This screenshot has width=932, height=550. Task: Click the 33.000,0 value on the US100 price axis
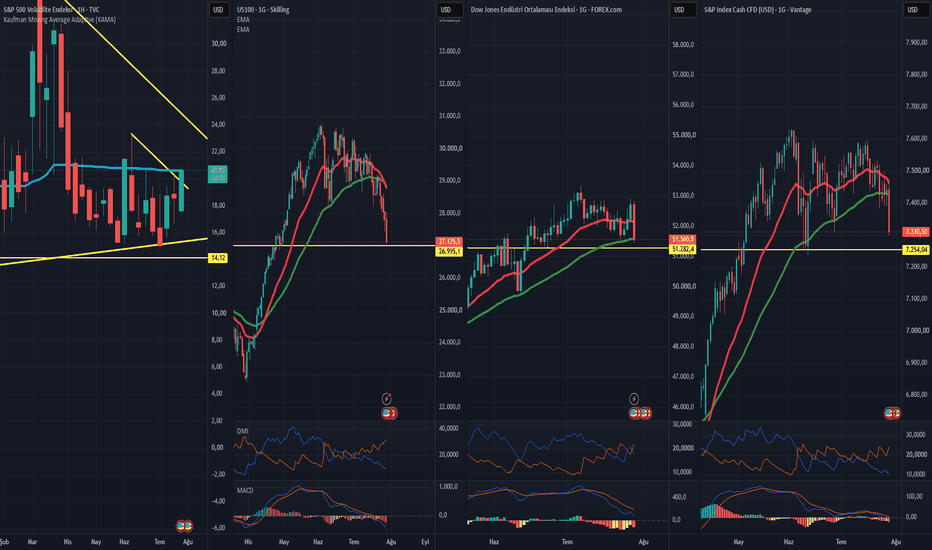[x=450, y=51]
